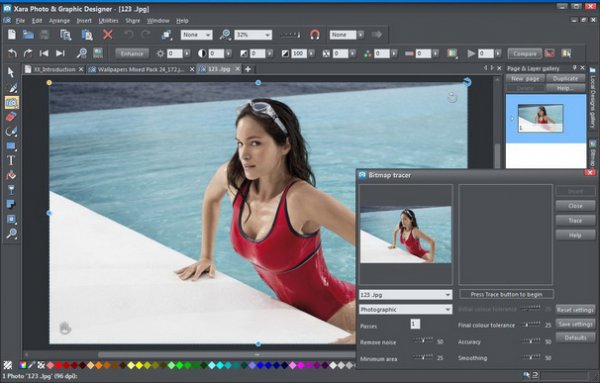Select the Rectangle shape tool
600x383 pixels.
11,146
